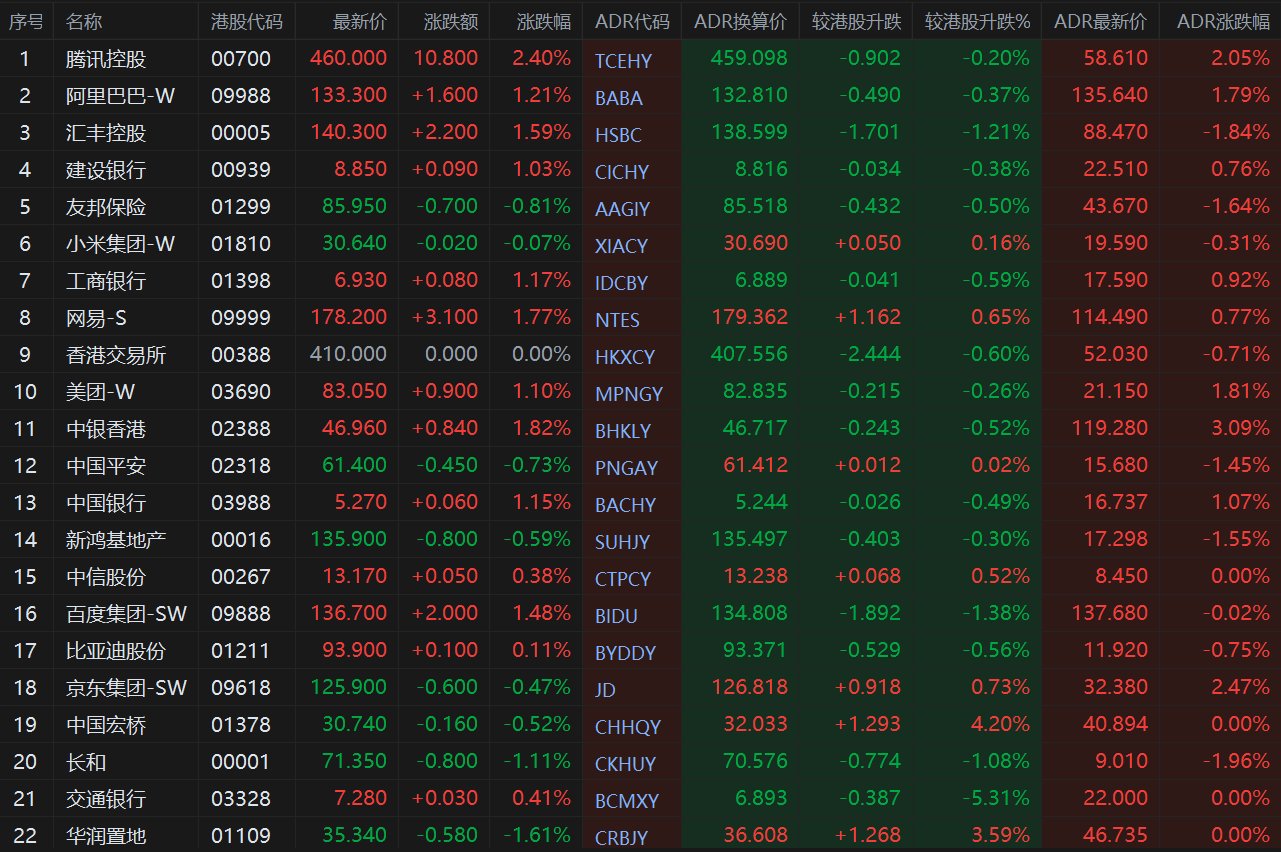Select the JD ADR code
The height and width of the screenshot is (852, 1281).
pos(605,691)
